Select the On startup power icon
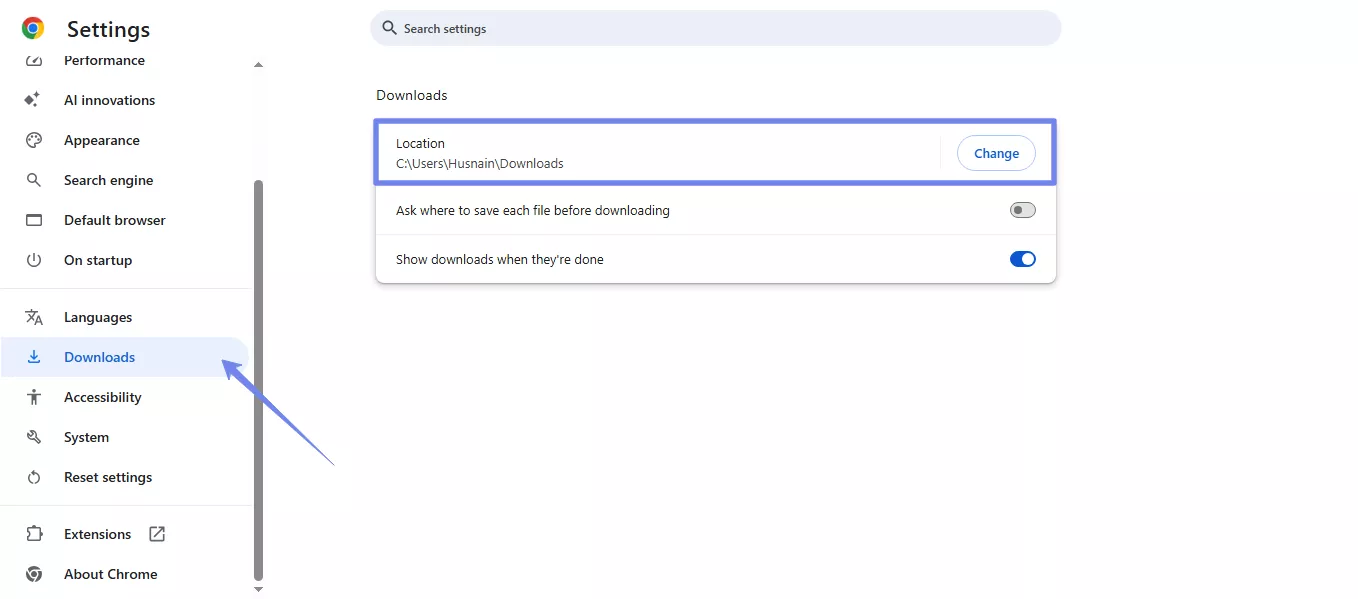 tap(35, 260)
